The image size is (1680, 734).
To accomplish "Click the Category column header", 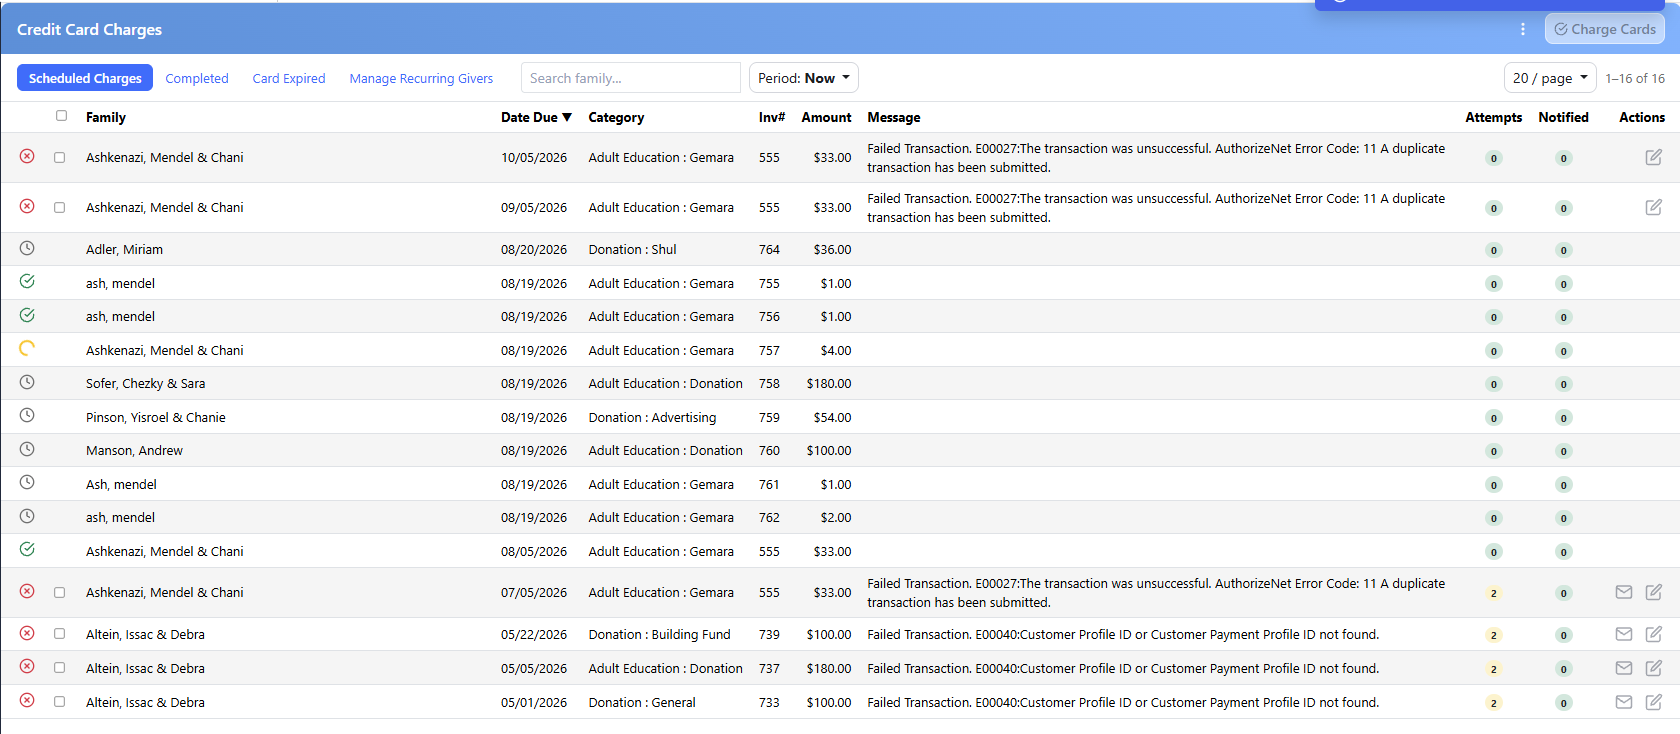I will tap(616, 117).
